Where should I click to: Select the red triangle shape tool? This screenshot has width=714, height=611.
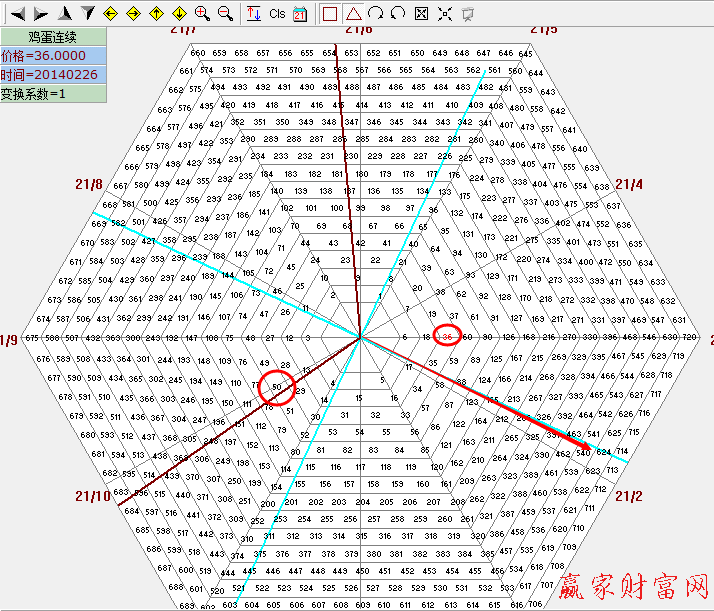[x=353, y=14]
